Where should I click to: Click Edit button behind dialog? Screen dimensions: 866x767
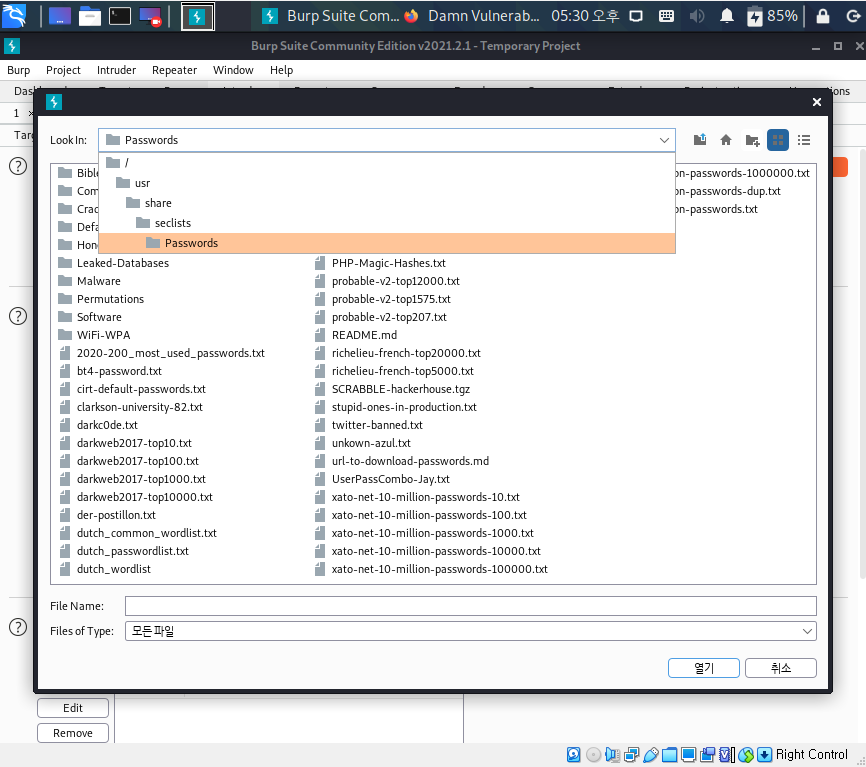tap(73, 708)
